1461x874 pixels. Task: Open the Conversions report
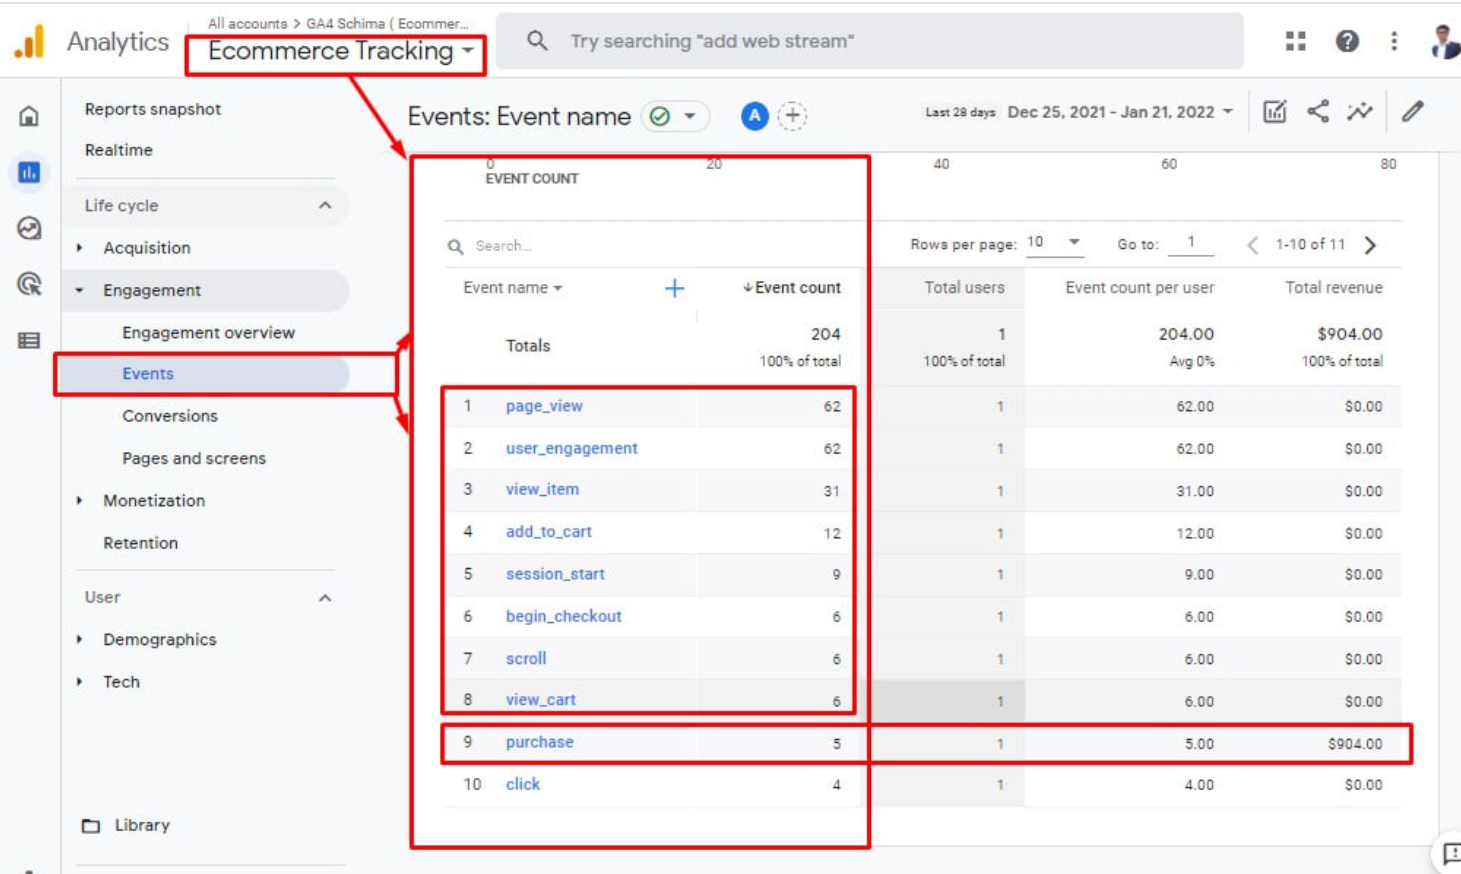[169, 416]
